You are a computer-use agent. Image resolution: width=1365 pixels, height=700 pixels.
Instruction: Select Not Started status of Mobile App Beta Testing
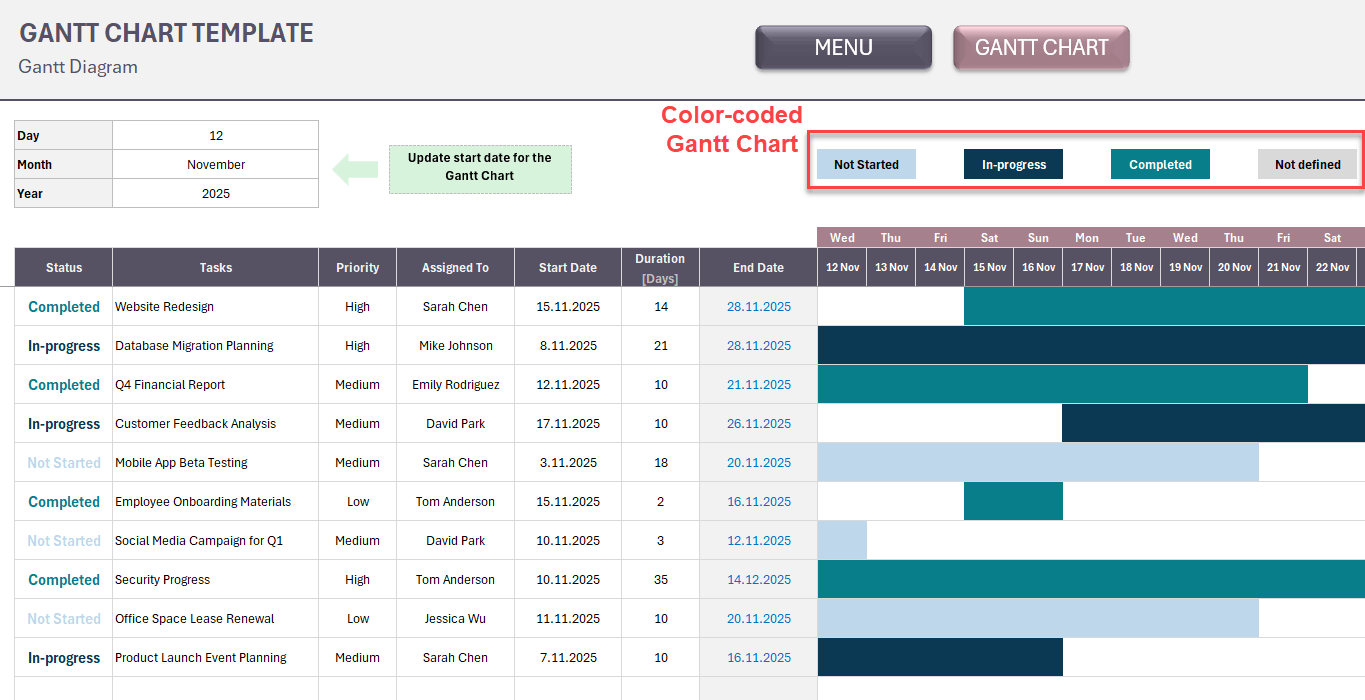tap(64, 463)
